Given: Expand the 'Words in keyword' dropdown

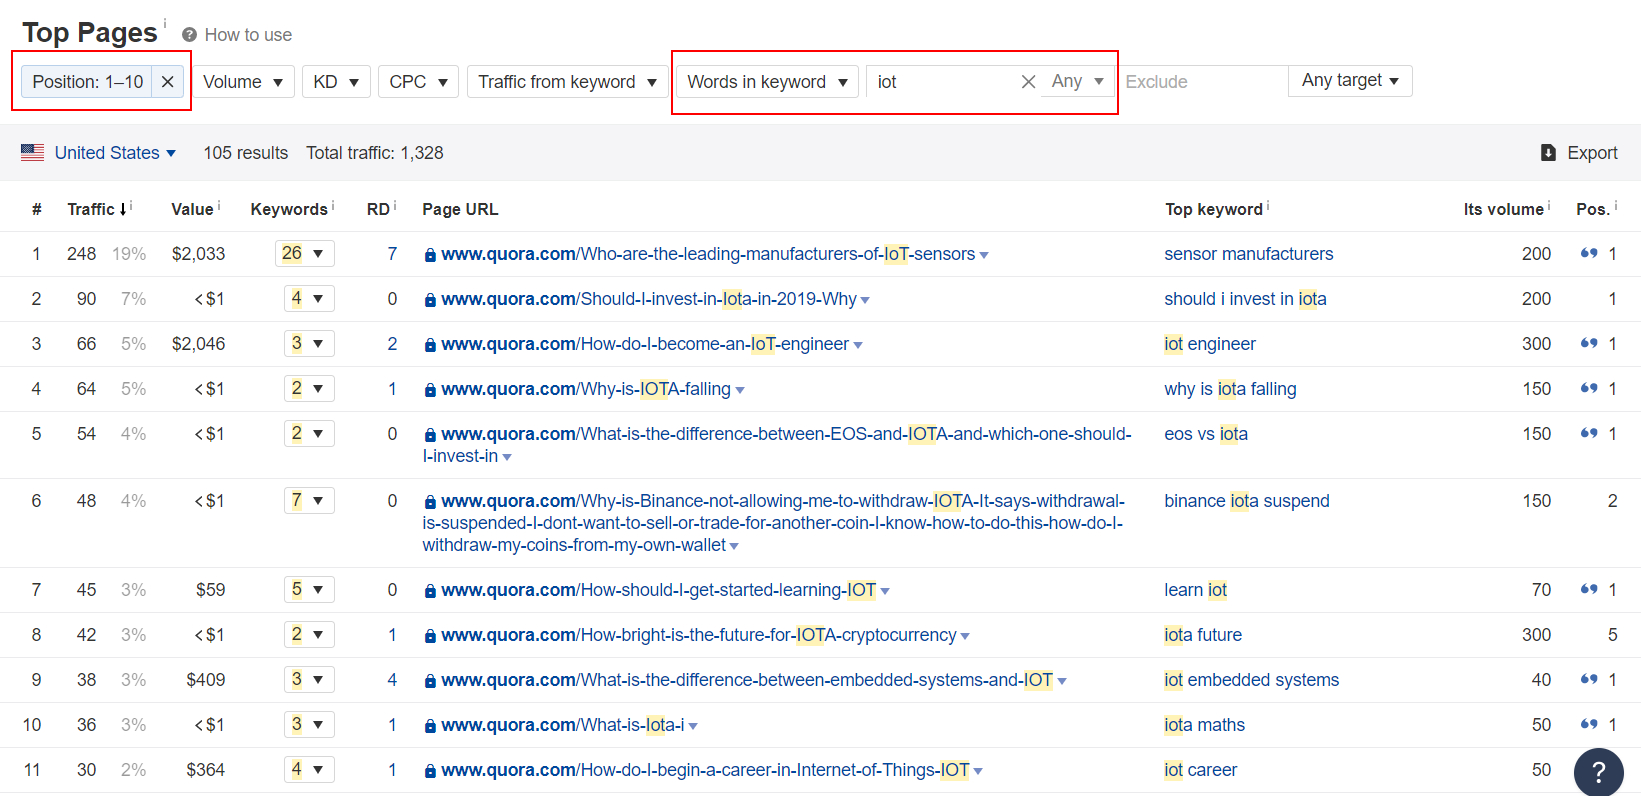Looking at the screenshot, I should click(x=767, y=82).
